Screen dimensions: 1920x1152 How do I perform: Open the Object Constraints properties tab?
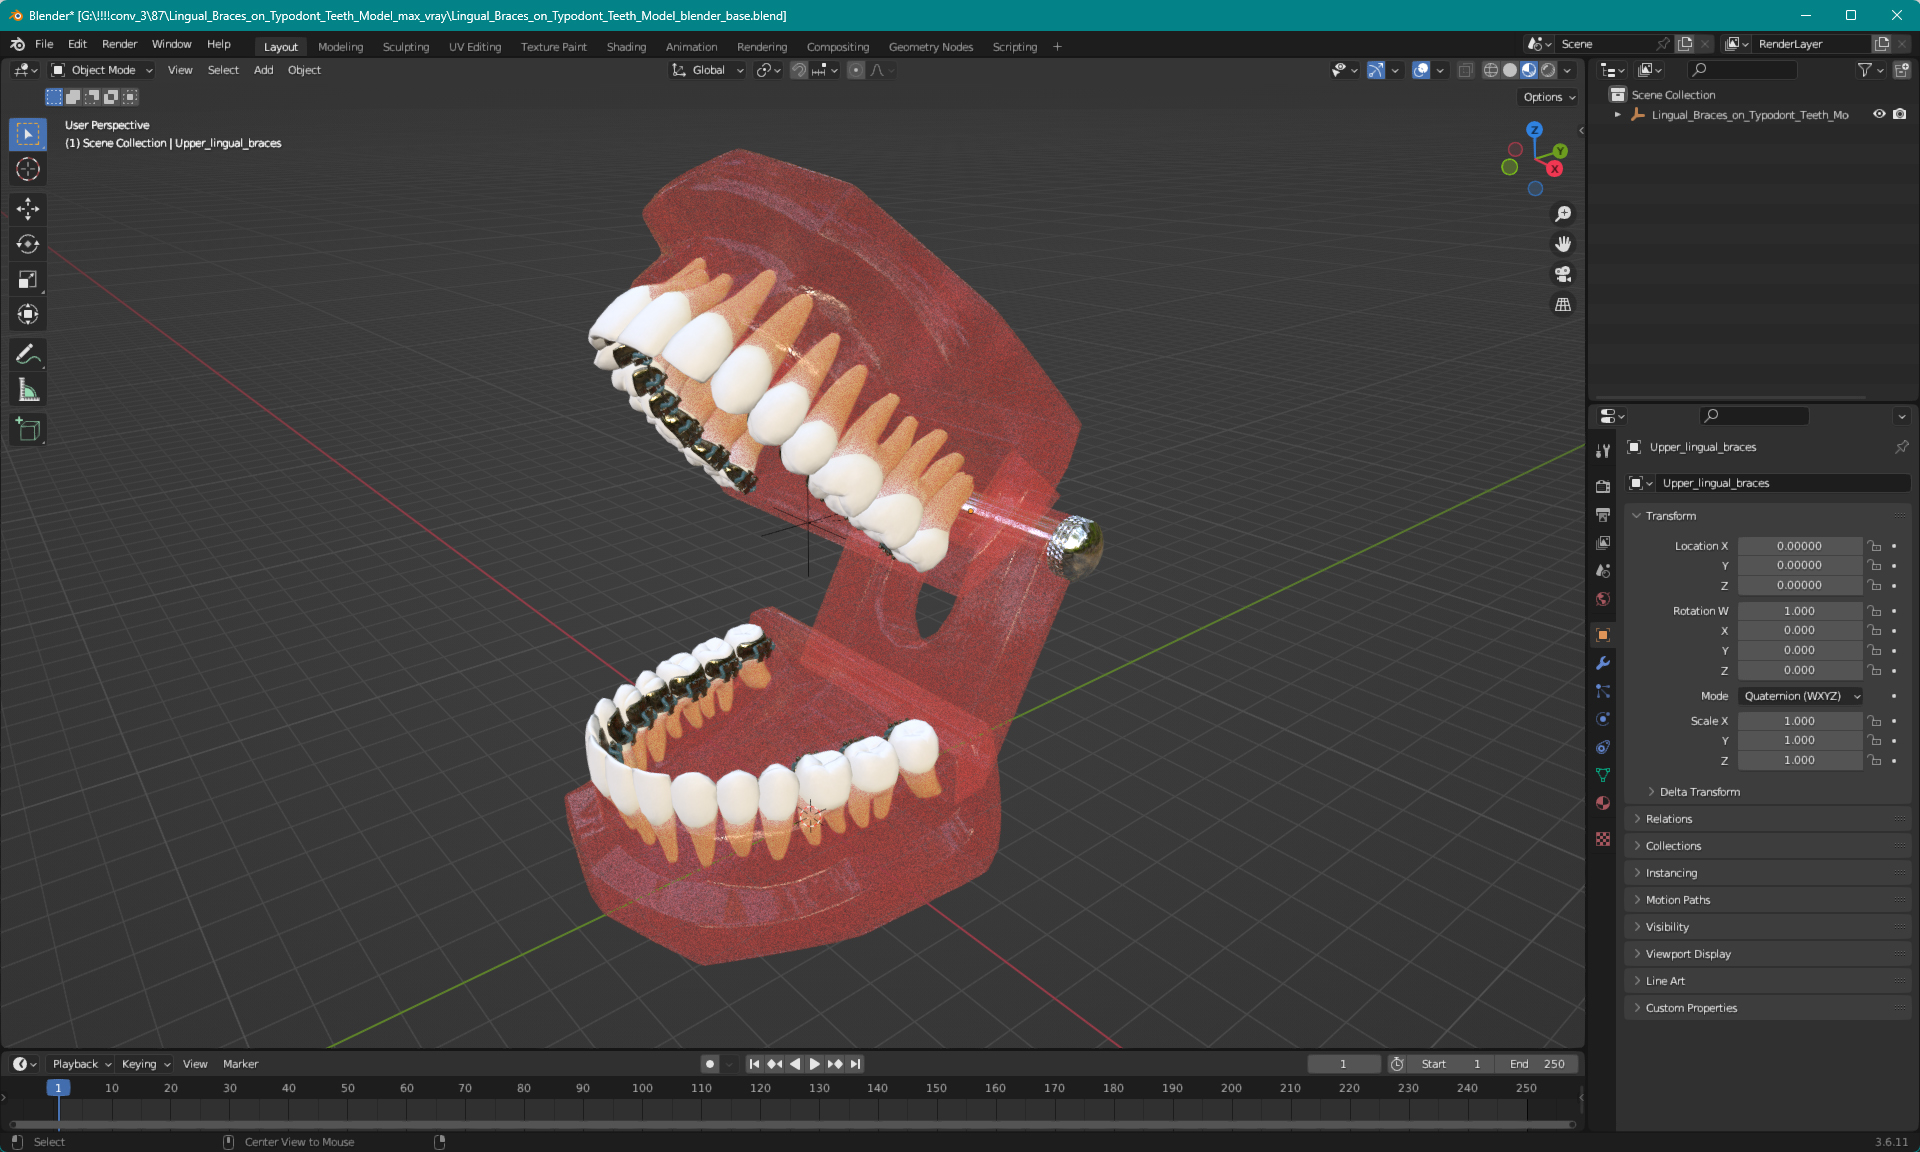[x=1603, y=747]
